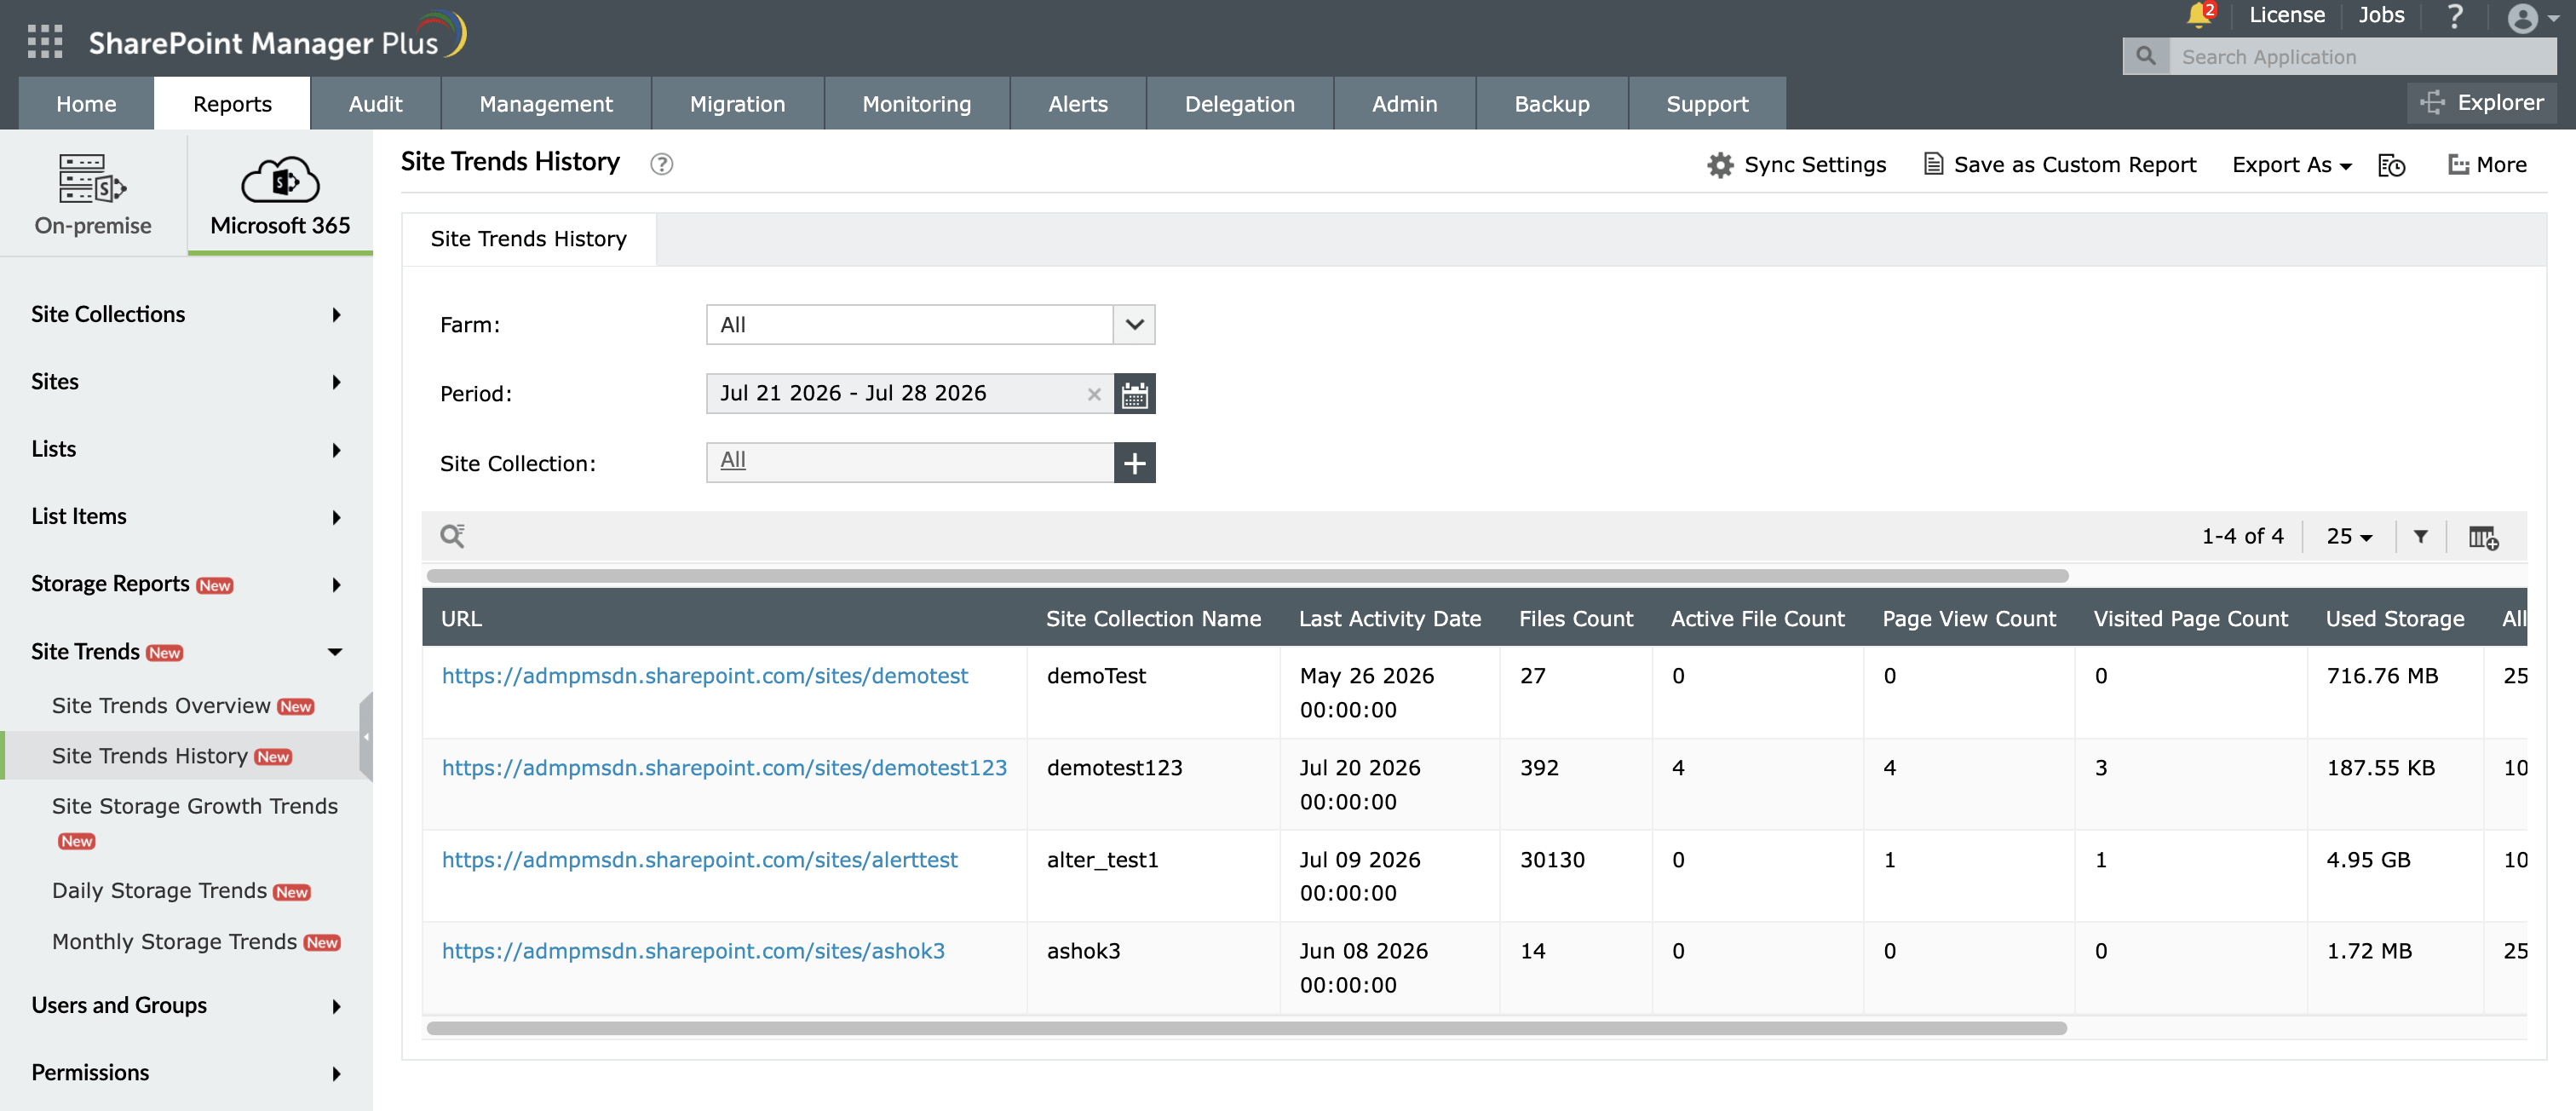Expand the Storage Reports section
This screenshot has width=2576, height=1111.
point(186,584)
